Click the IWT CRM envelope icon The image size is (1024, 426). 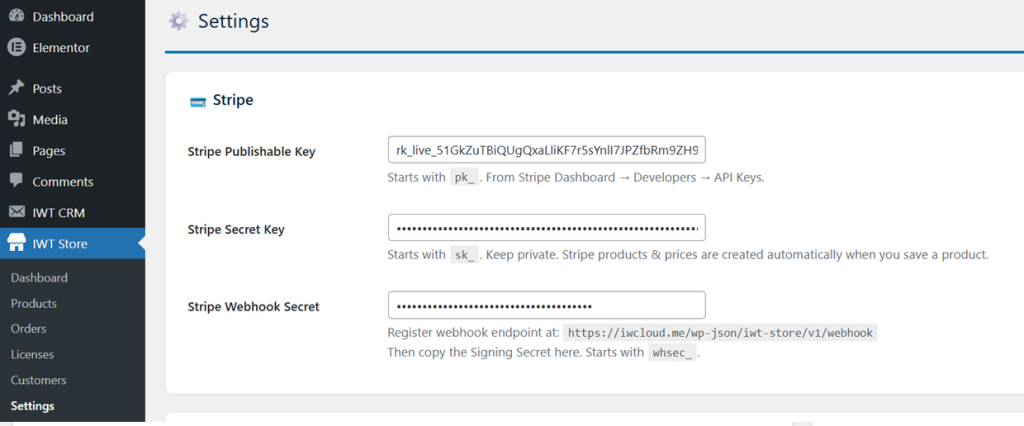[x=16, y=212]
